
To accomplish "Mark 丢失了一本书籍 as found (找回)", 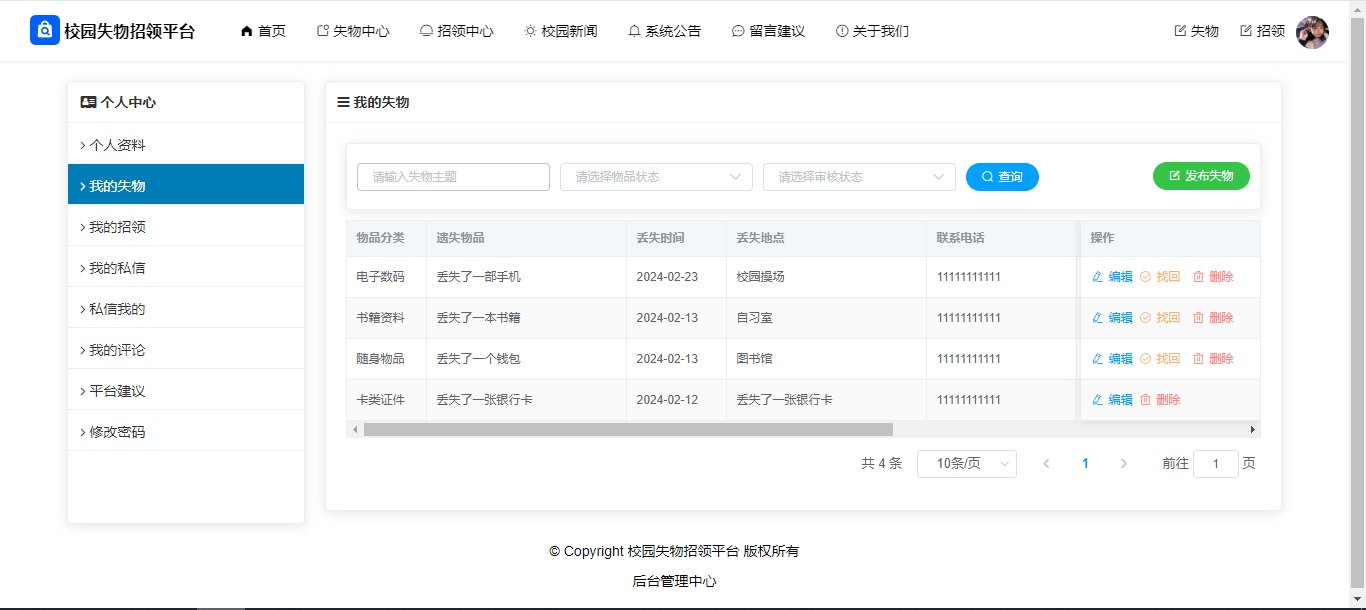I will [1160, 318].
